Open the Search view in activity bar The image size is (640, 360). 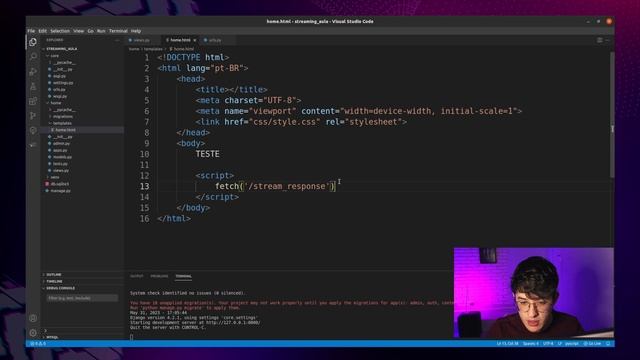33,57
